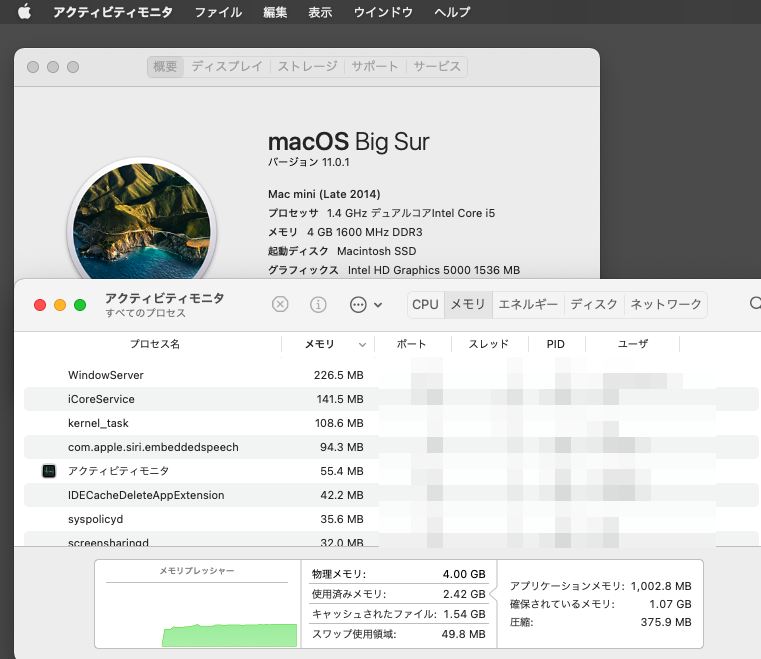Switch to サポート tab in About This Mac
This screenshot has height=659, width=761.
[x=375, y=66]
